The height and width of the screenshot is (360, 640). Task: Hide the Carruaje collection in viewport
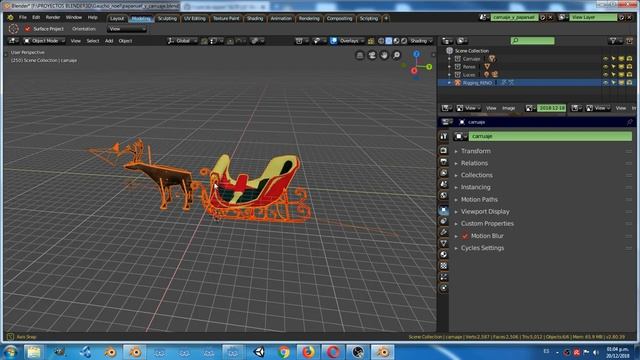[605, 59]
